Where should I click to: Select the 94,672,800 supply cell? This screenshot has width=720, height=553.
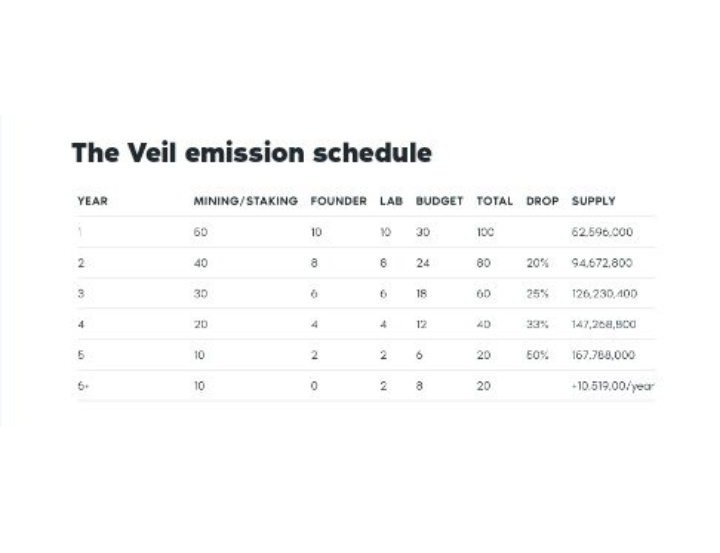pos(603,263)
